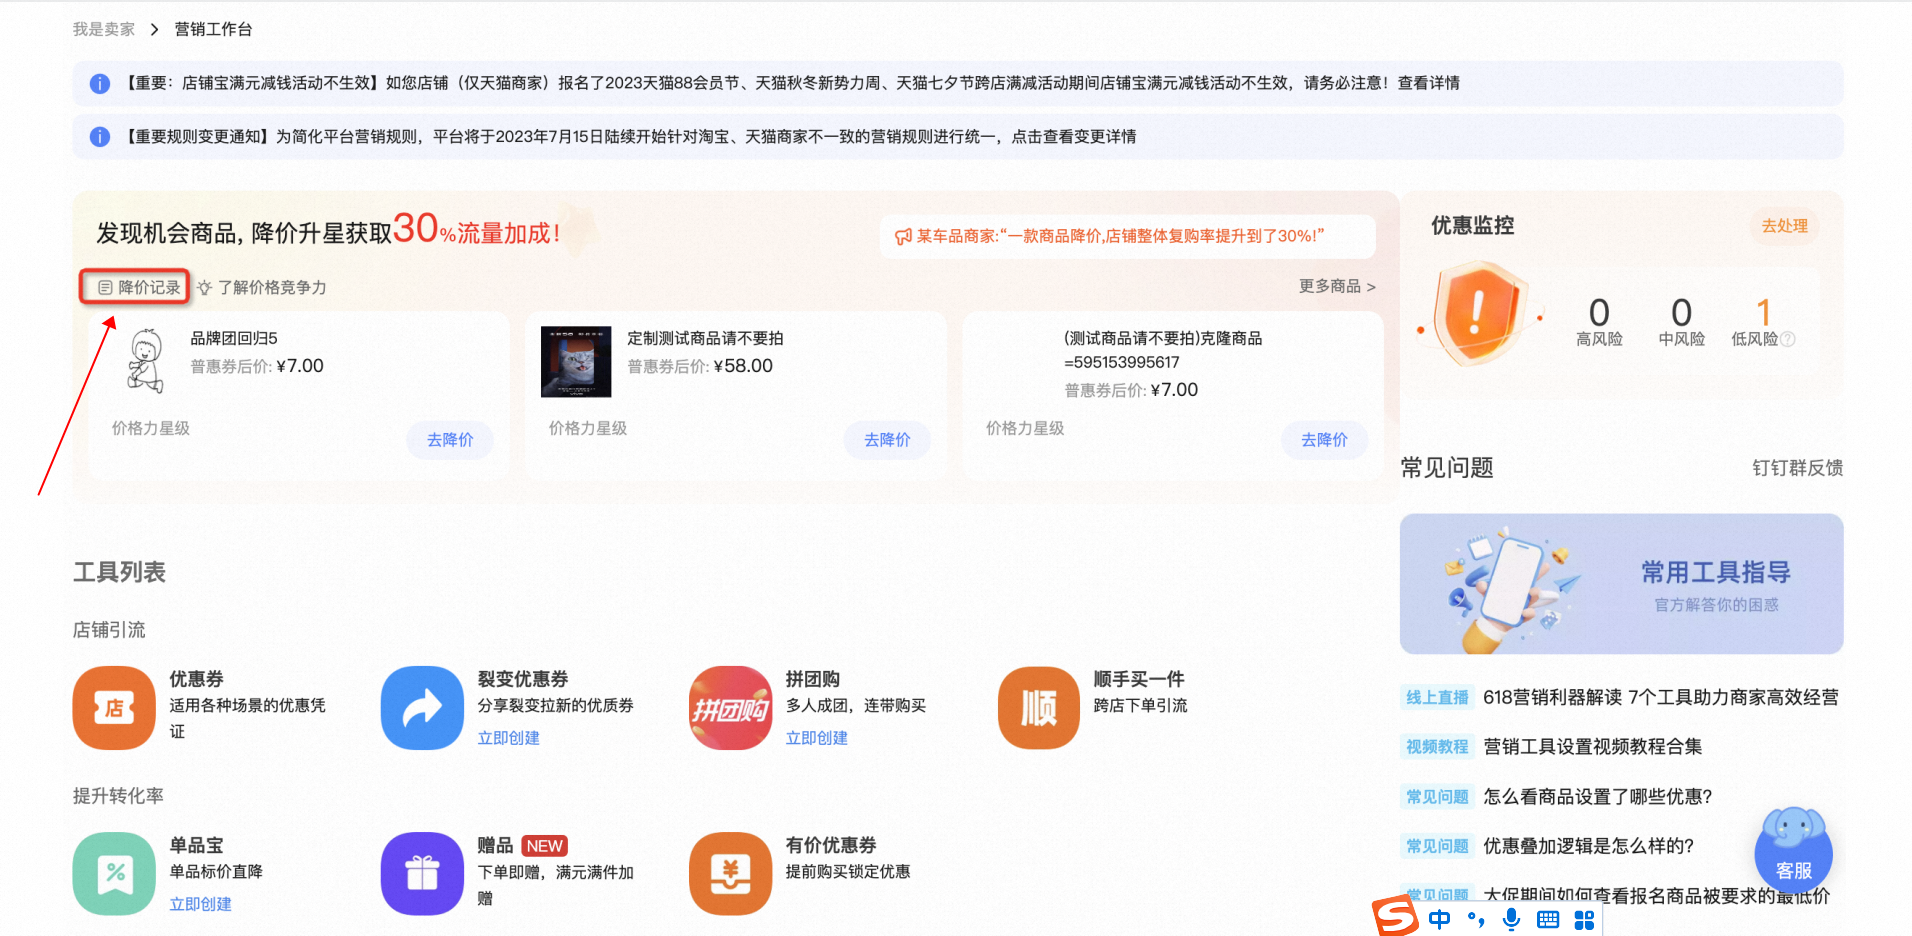1912x936 pixels.
Task: Open 优惠叠加逻辑是怎么样的 question
Action: (1588, 846)
